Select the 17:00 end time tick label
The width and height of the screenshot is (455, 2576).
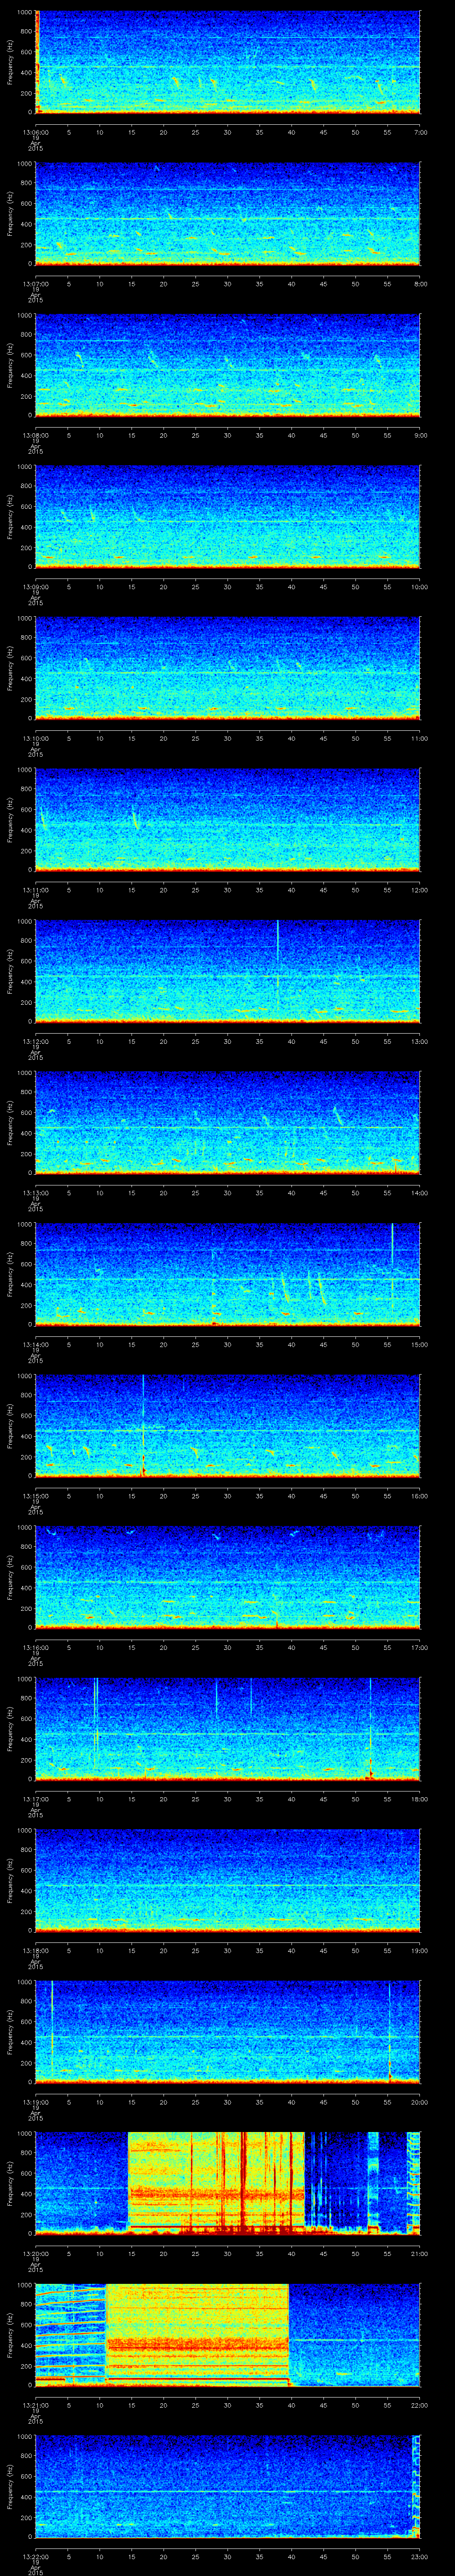(420, 1647)
